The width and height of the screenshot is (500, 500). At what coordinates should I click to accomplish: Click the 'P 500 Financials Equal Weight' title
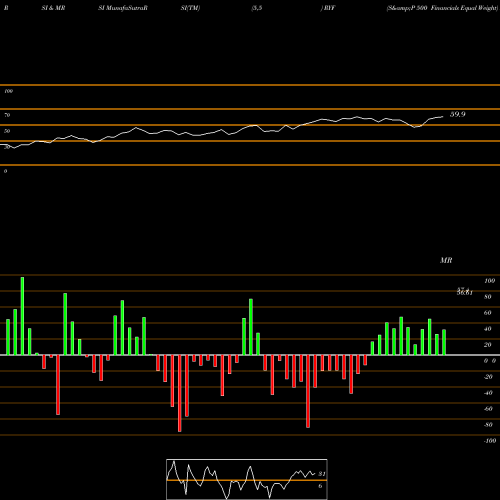[454, 8]
